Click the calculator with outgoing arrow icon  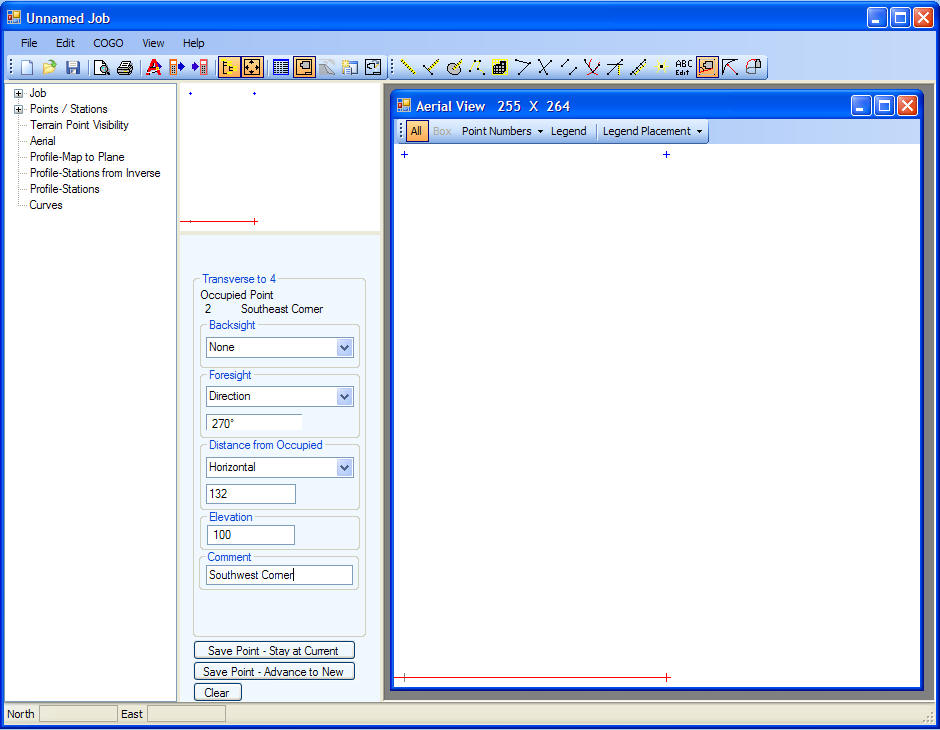coord(177,67)
